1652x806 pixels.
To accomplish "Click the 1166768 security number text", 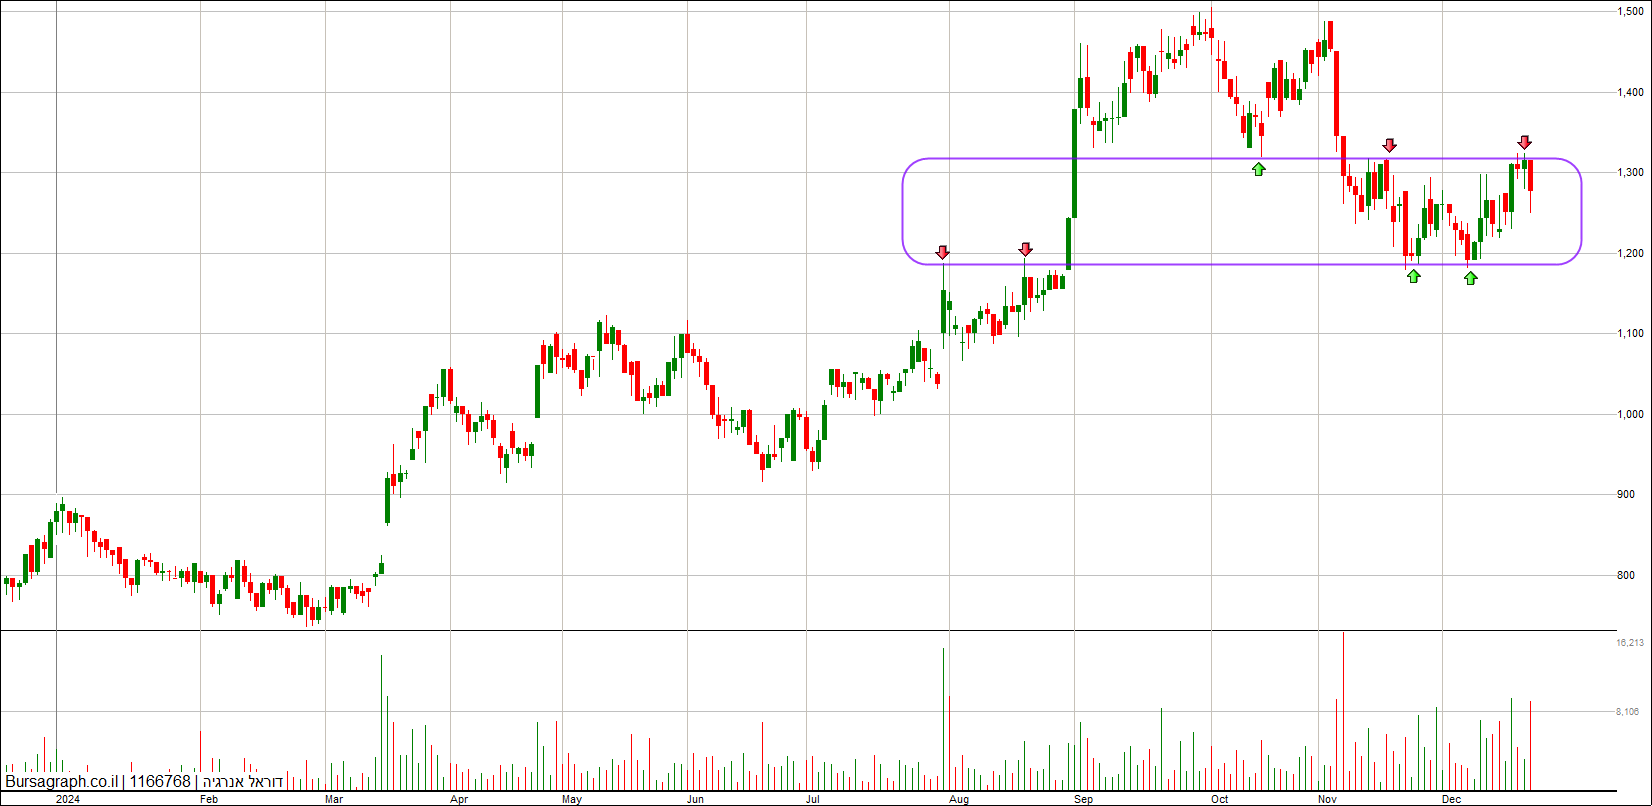I will tap(160, 782).
